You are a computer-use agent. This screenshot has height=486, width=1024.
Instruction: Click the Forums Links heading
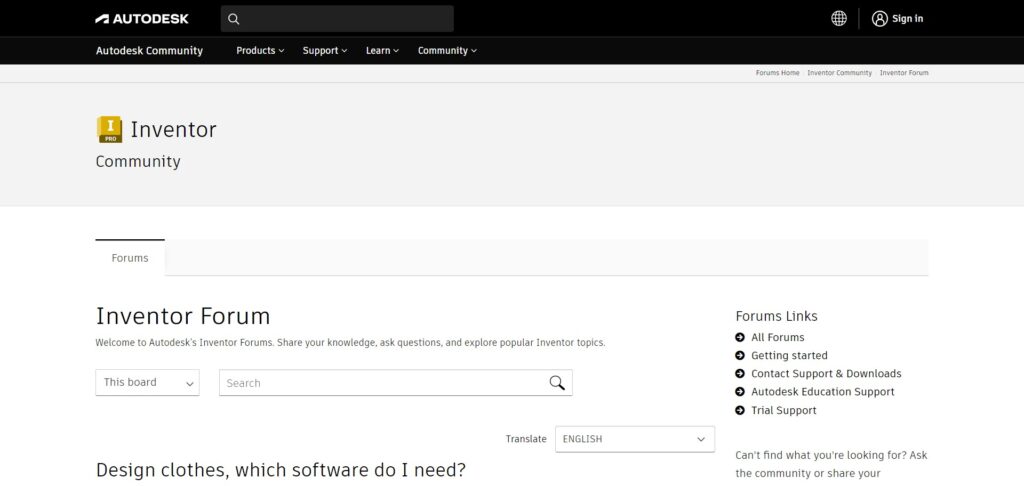[776, 316]
